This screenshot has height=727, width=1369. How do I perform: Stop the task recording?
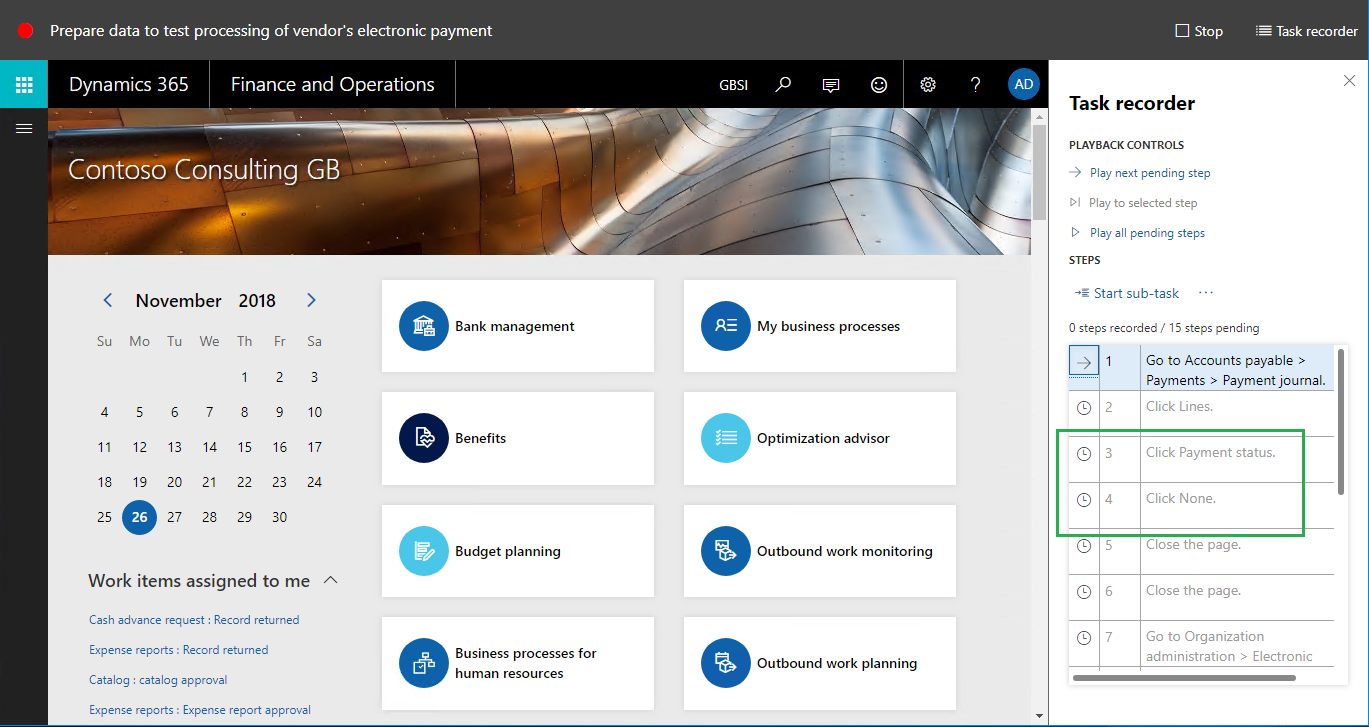click(1199, 31)
